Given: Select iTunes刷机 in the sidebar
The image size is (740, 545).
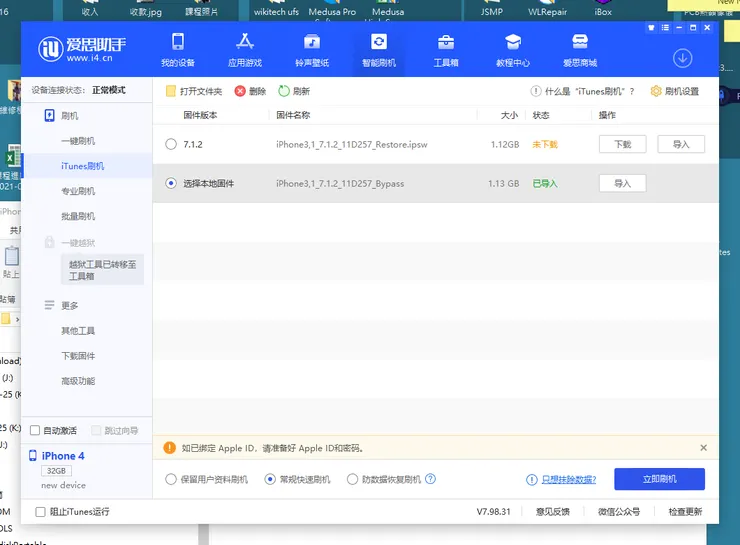Looking at the screenshot, I should 83,166.
